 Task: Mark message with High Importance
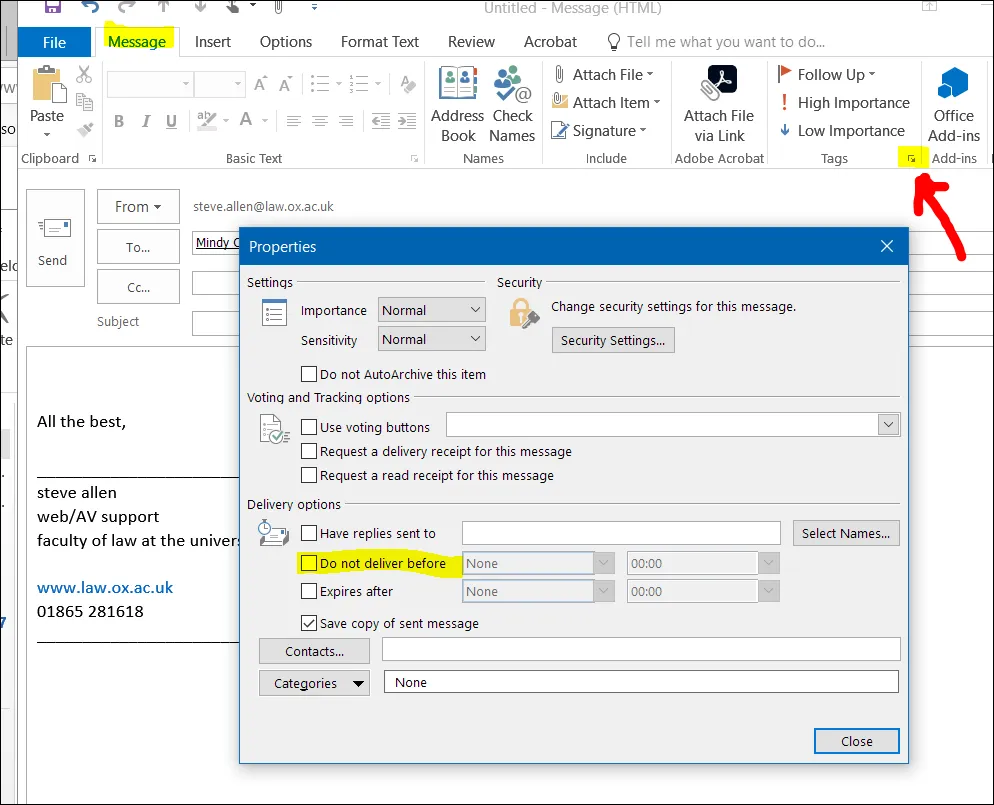845,102
